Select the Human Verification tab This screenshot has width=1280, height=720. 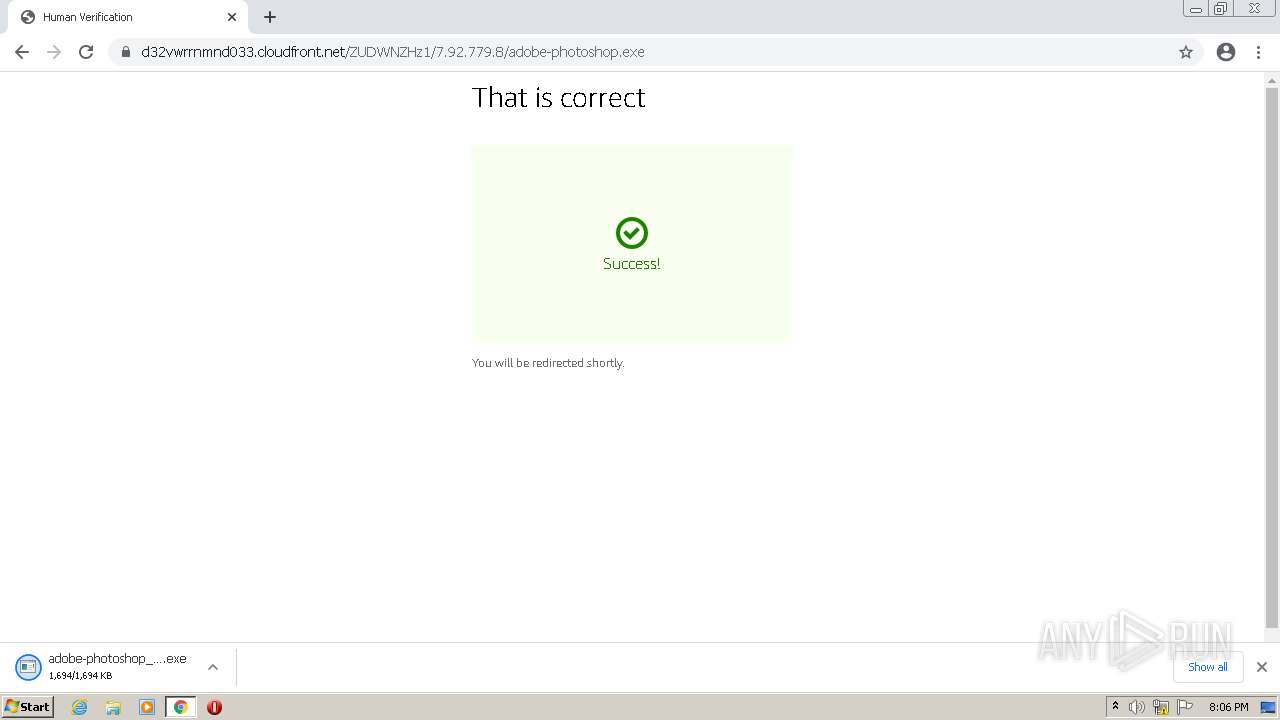pyautogui.click(x=128, y=17)
